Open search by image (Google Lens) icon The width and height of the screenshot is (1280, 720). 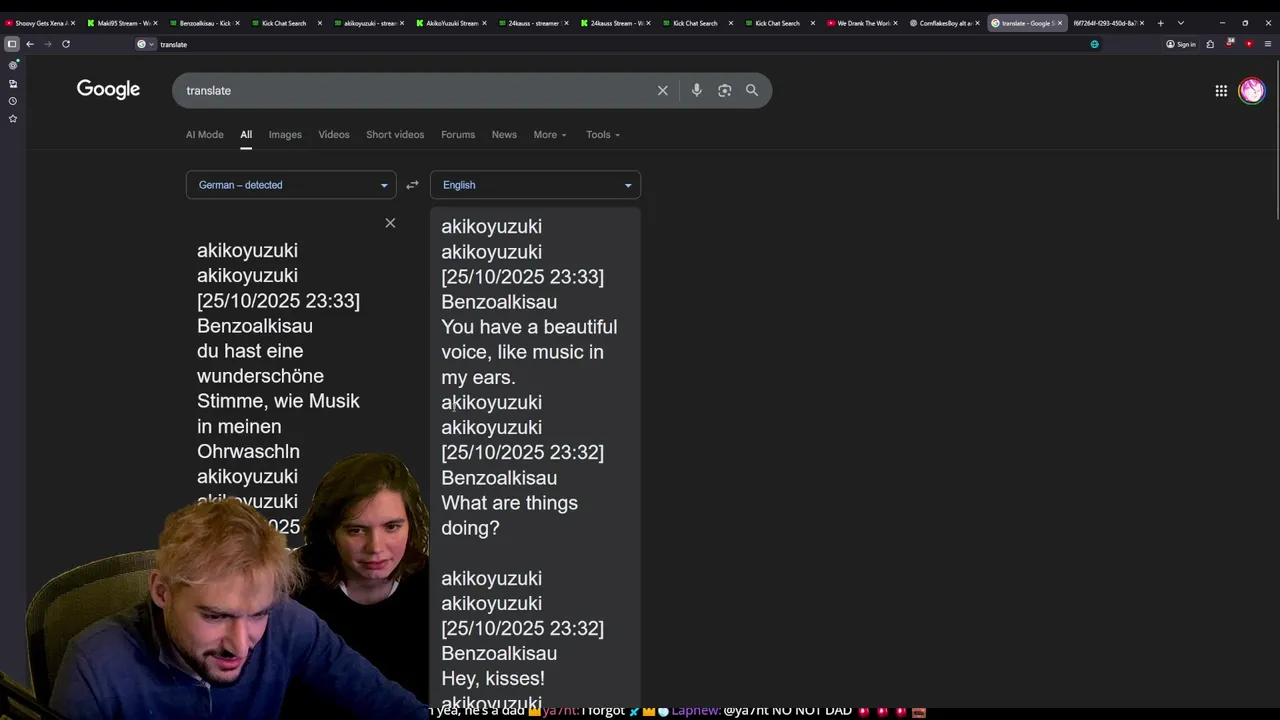(725, 90)
